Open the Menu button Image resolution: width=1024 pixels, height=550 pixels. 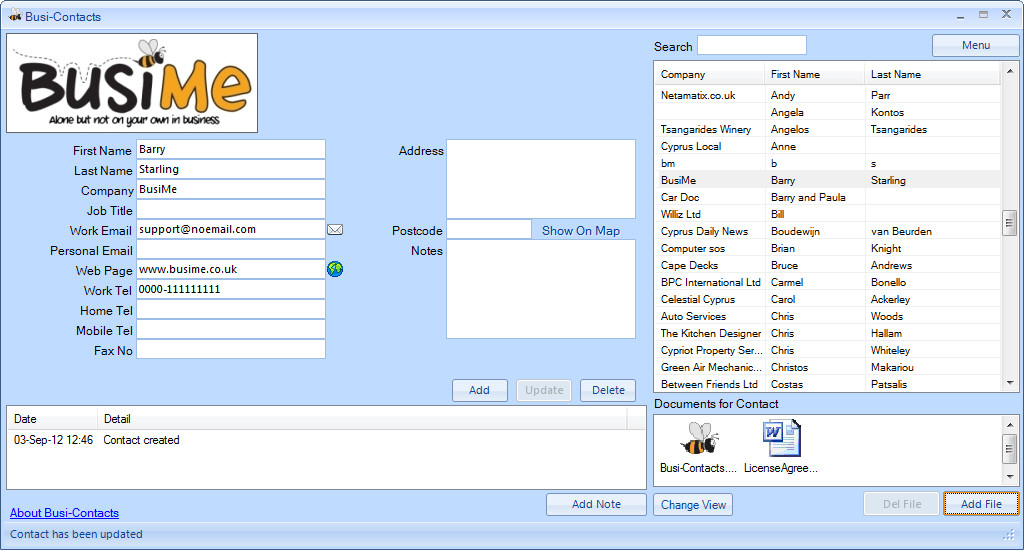click(976, 45)
